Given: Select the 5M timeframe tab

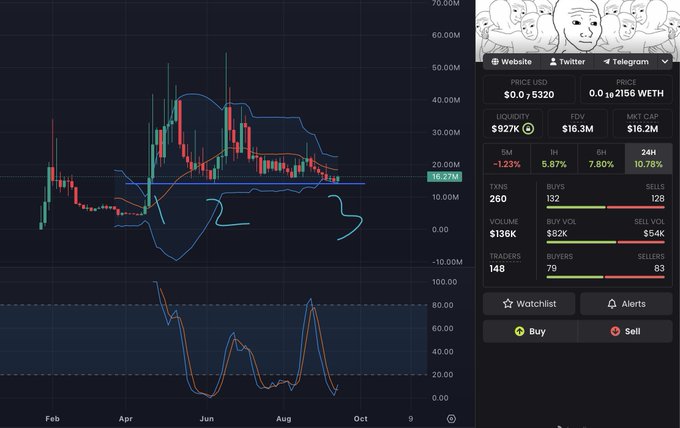Looking at the screenshot, I should (x=507, y=159).
